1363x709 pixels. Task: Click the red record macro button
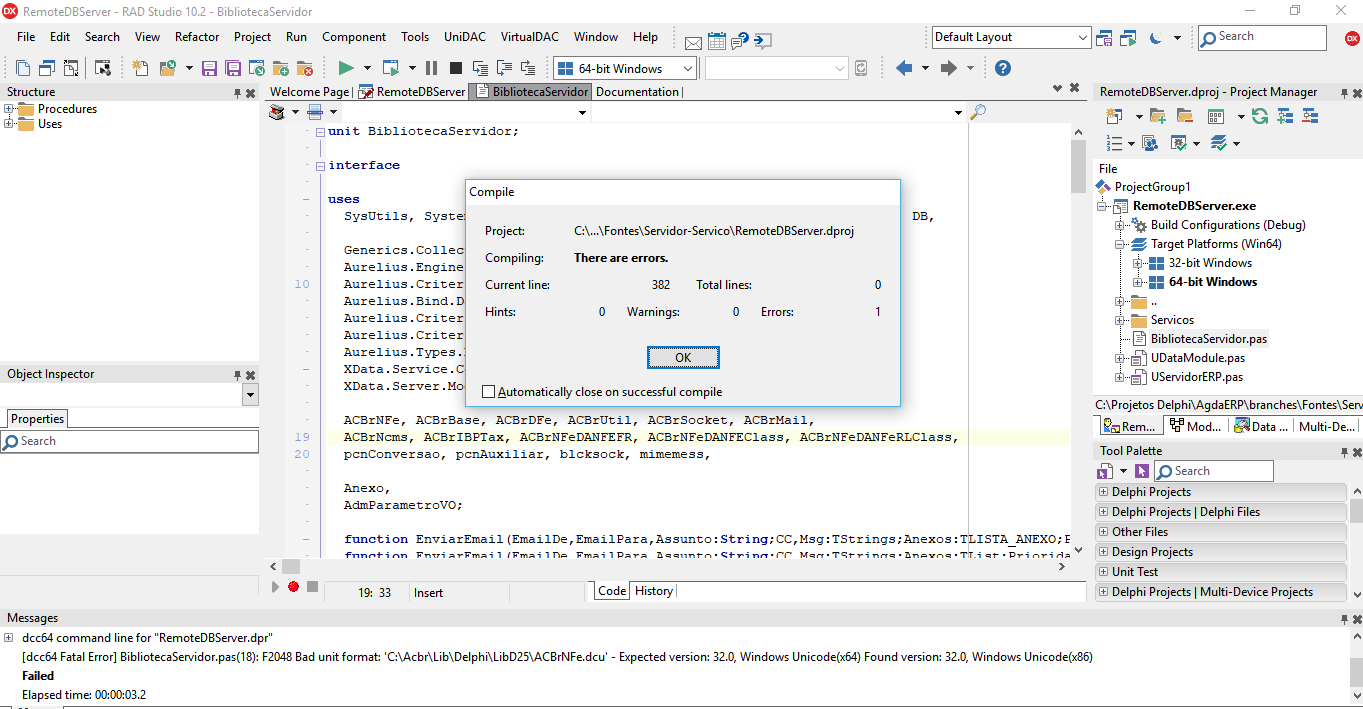pos(293,587)
